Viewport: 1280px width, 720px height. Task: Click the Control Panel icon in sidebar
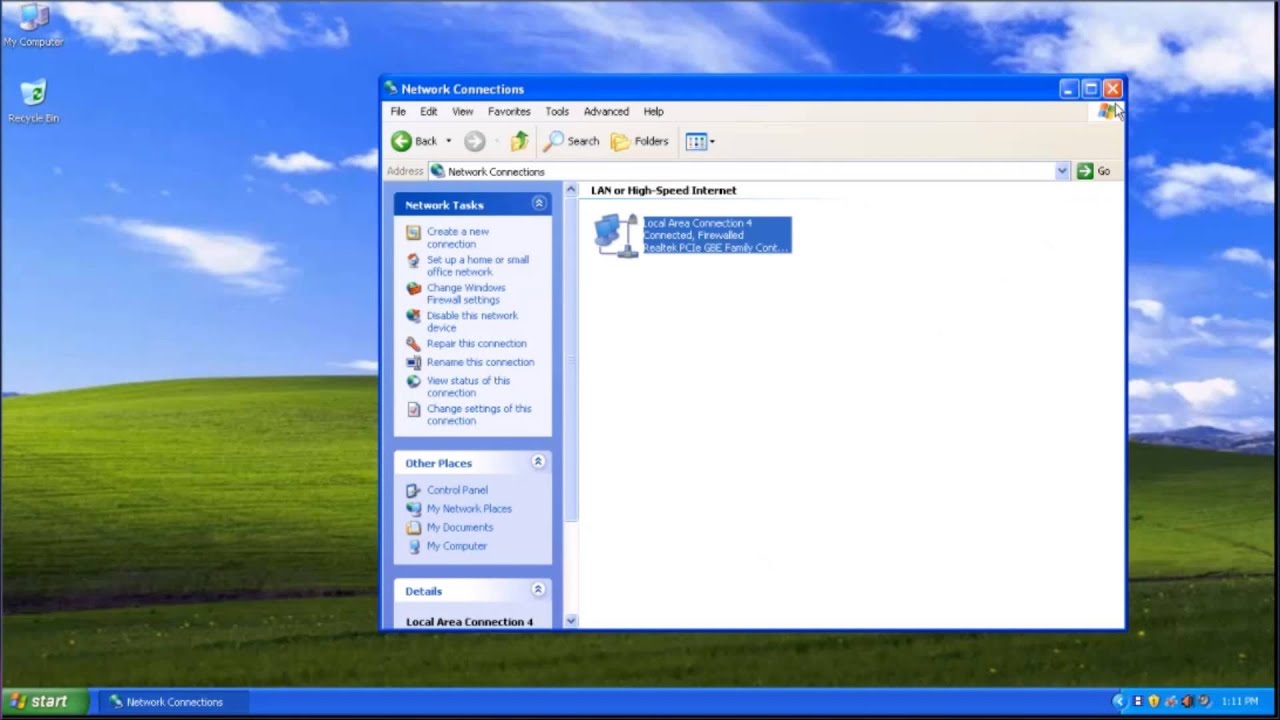(413, 490)
